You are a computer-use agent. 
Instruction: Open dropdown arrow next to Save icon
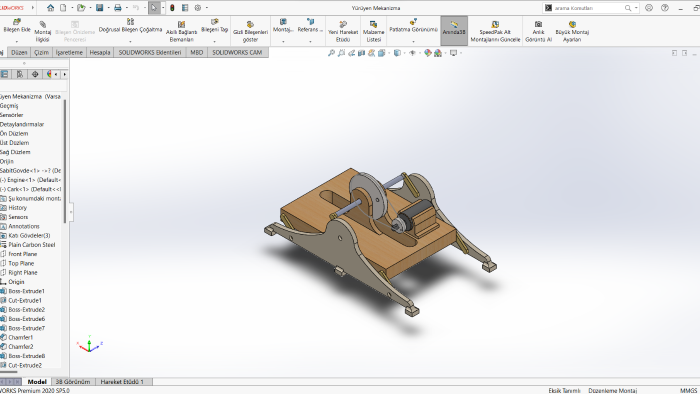coord(108,8)
